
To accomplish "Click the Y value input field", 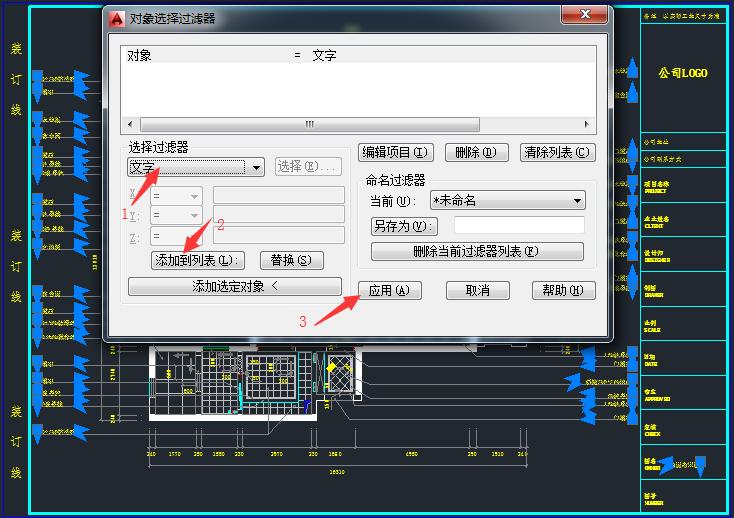I will pyautogui.click(x=279, y=214).
